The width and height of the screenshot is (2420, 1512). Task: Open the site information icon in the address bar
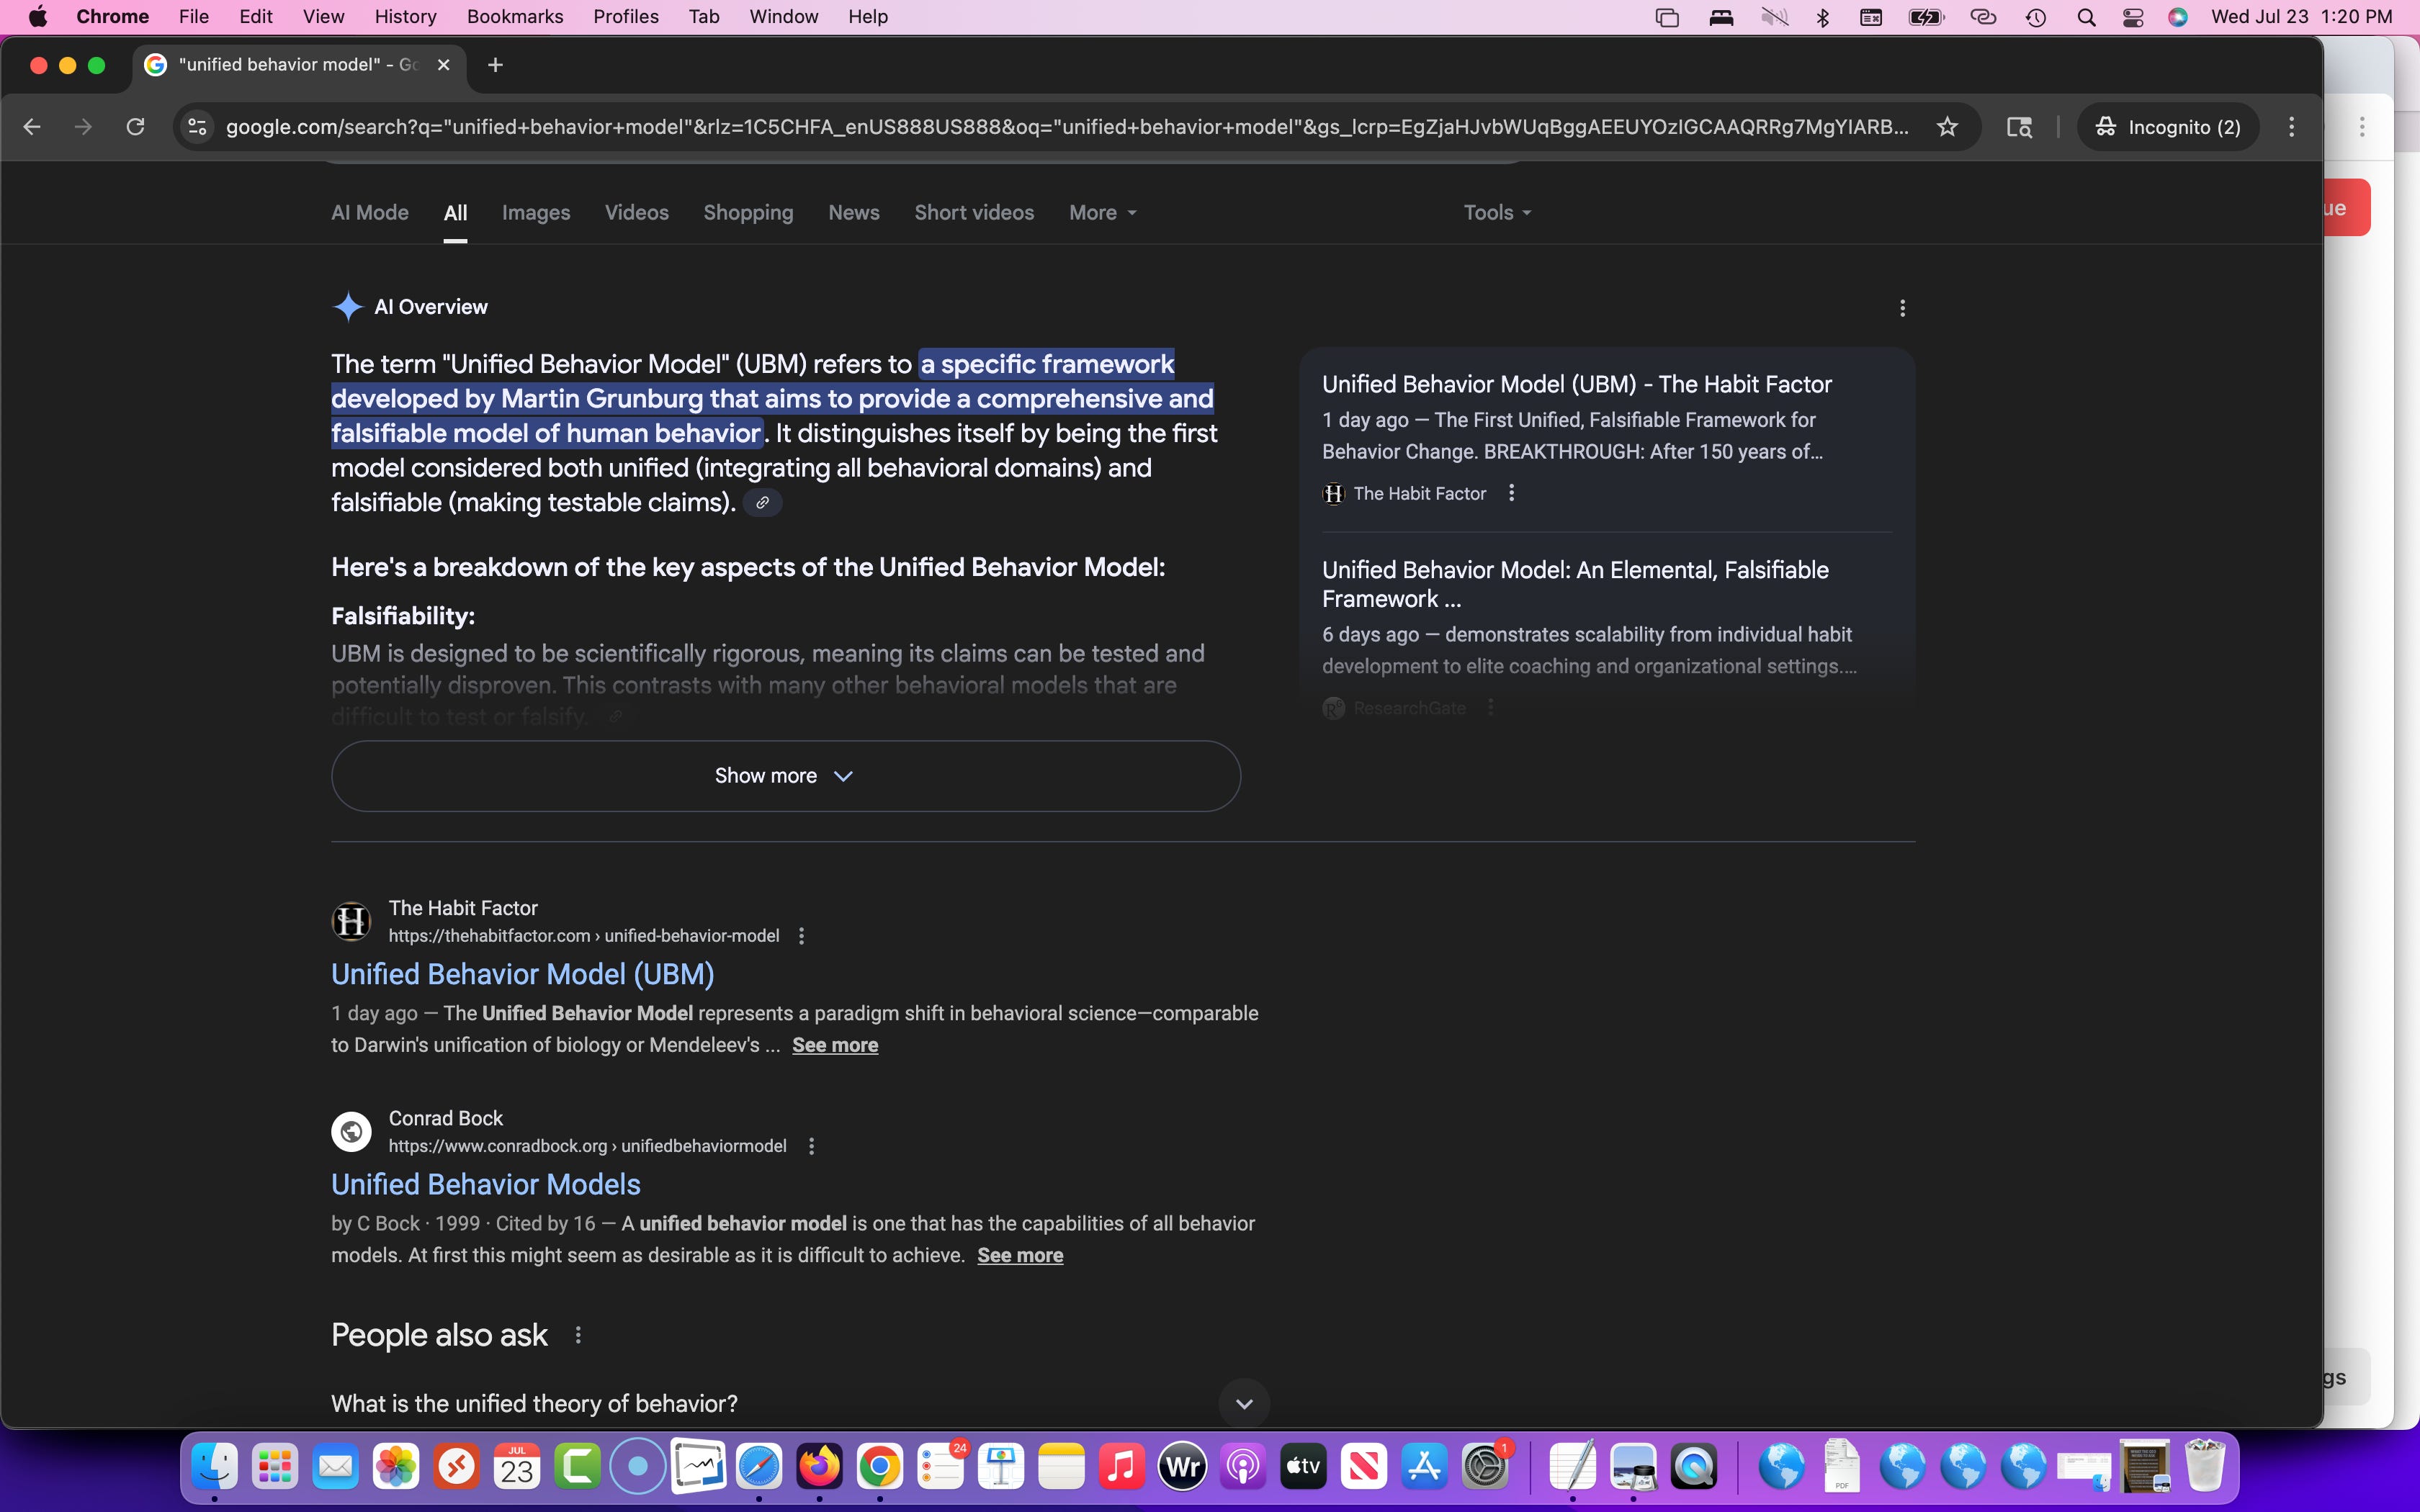pos(198,127)
